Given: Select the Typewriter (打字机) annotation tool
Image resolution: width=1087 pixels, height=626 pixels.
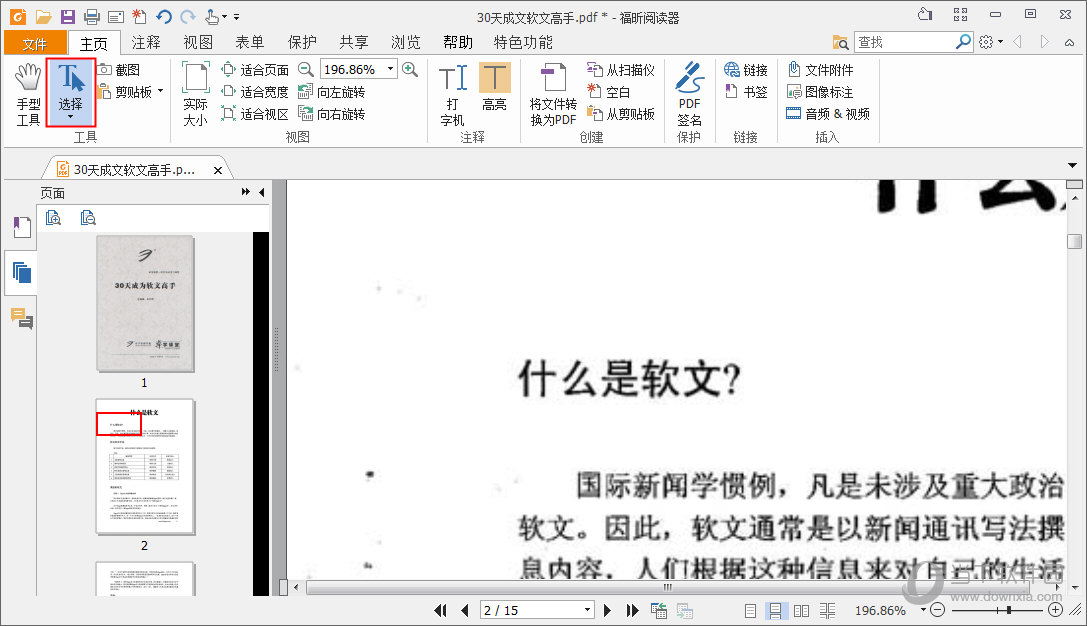Looking at the screenshot, I should click(452, 90).
